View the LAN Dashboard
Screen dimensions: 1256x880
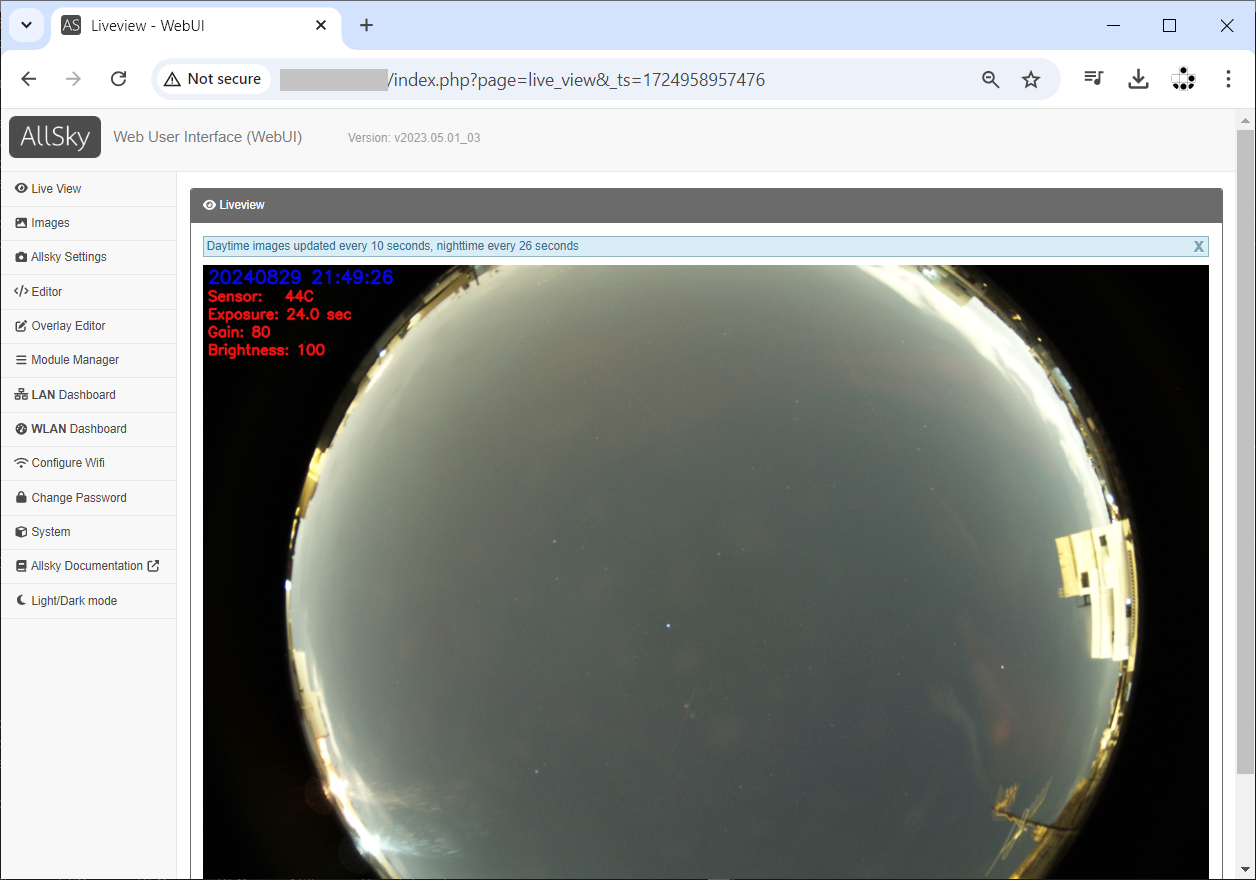tap(88, 395)
